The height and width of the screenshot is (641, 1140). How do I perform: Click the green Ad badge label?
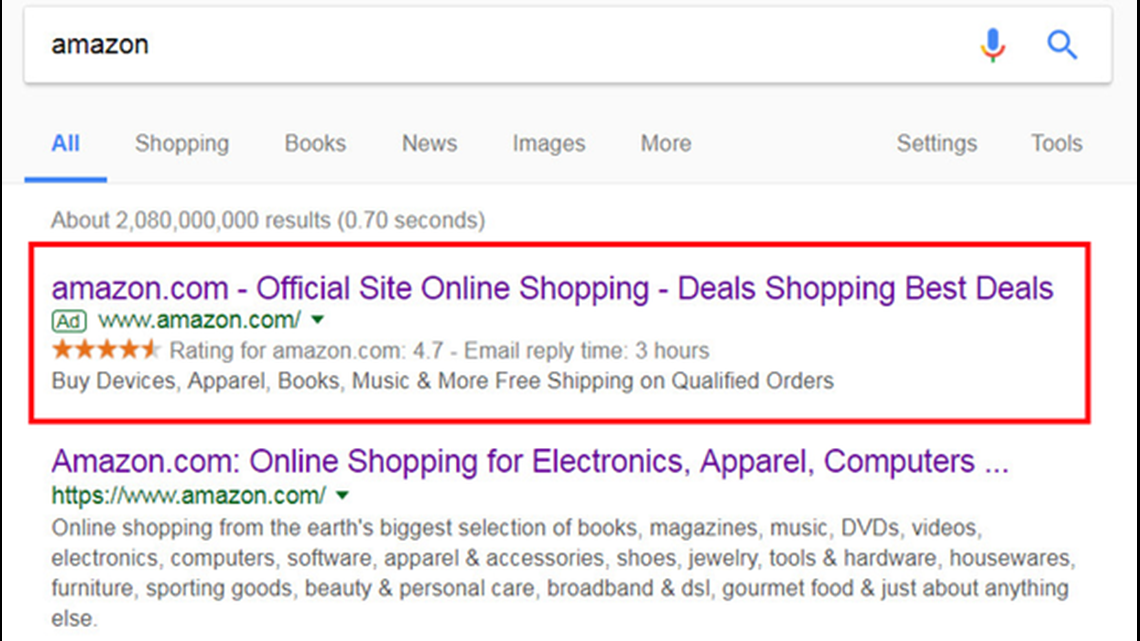point(69,321)
